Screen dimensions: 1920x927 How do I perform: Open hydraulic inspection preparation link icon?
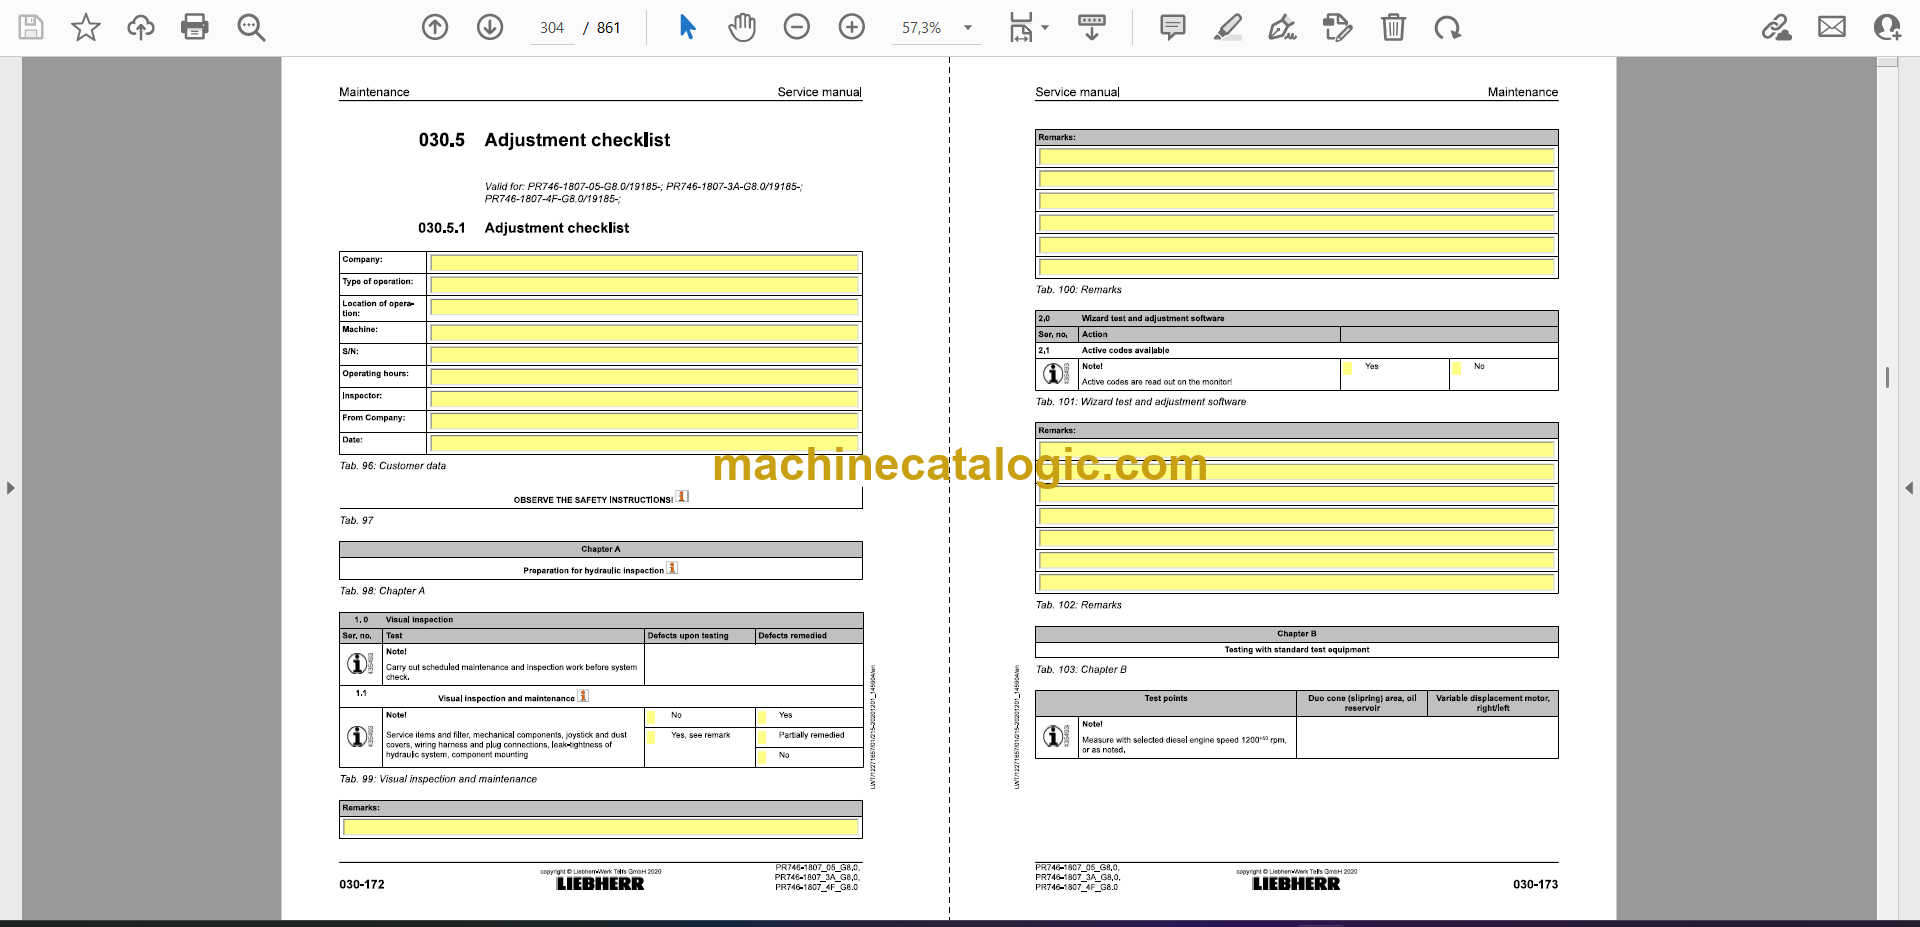[673, 567]
